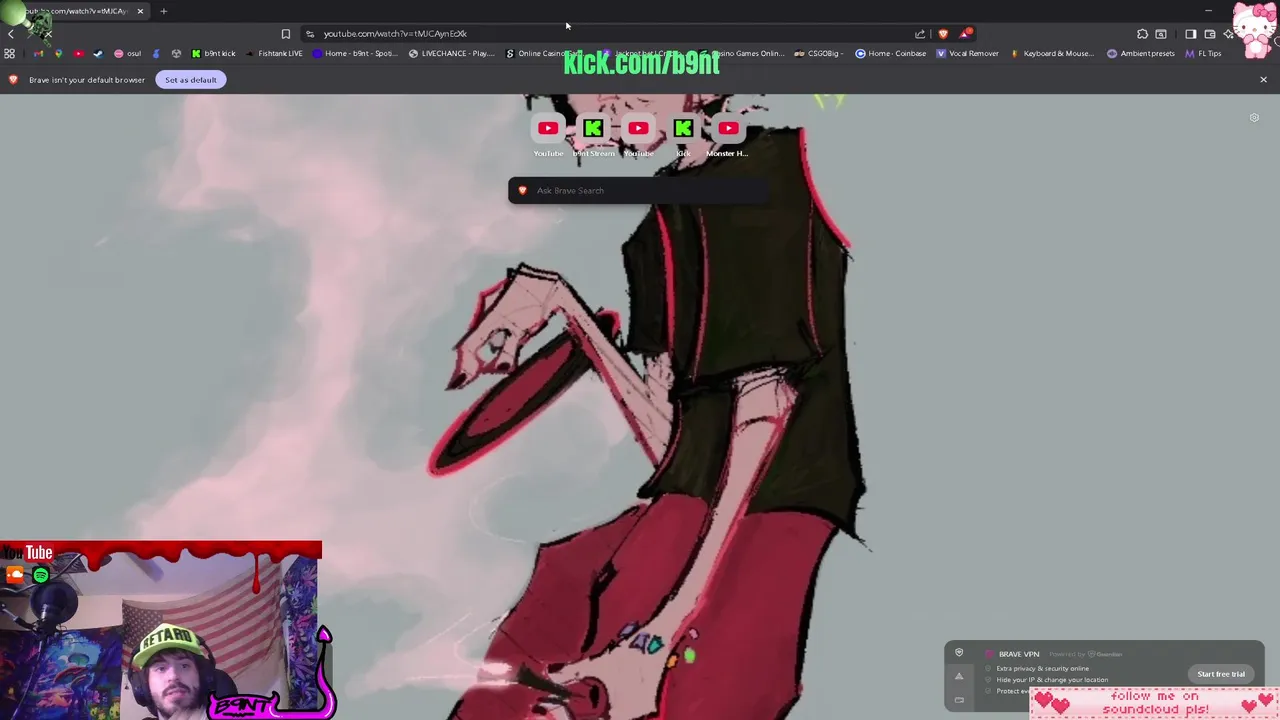The height and width of the screenshot is (720, 1280).
Task: Open the osu! bookmark
Action: (x=127, y=54)
